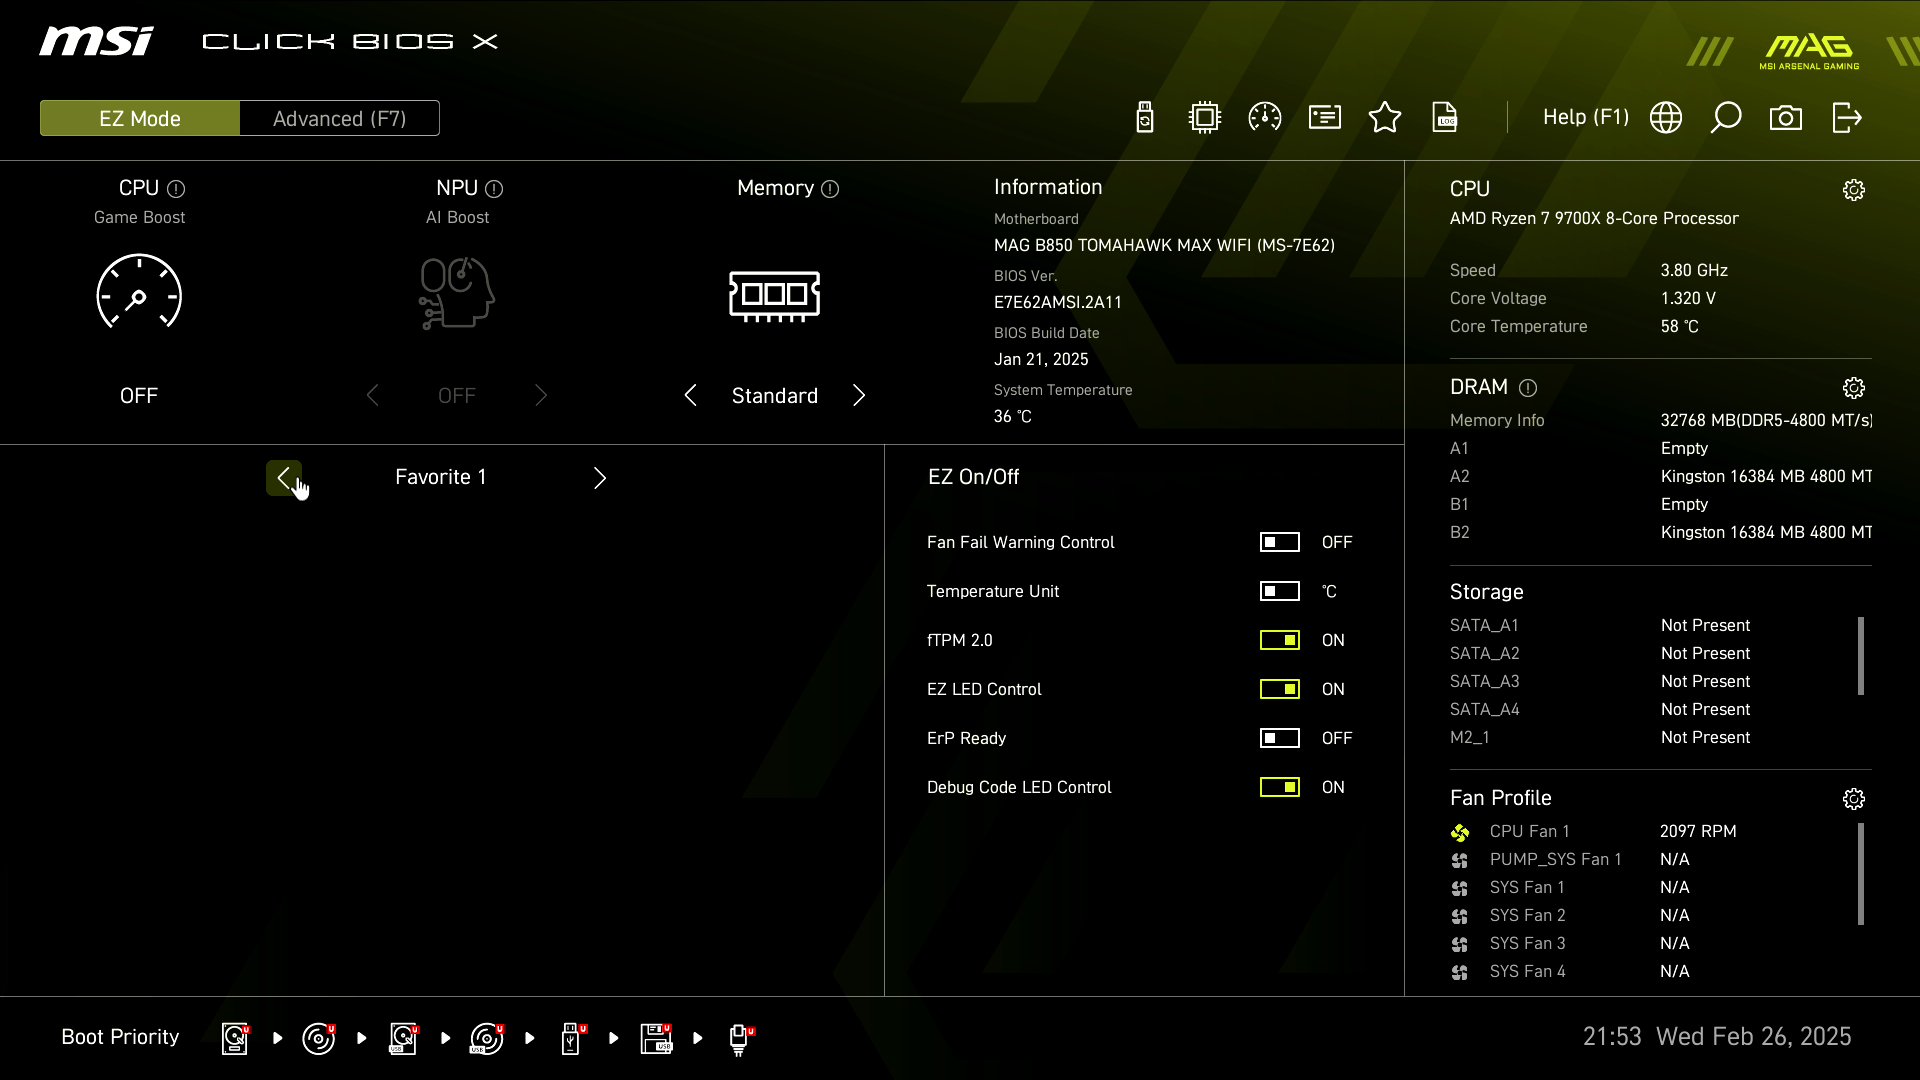This screenshot has width=1920, height=1080.
Task: Click the Help (F1) button
Action: point(1585,118)
